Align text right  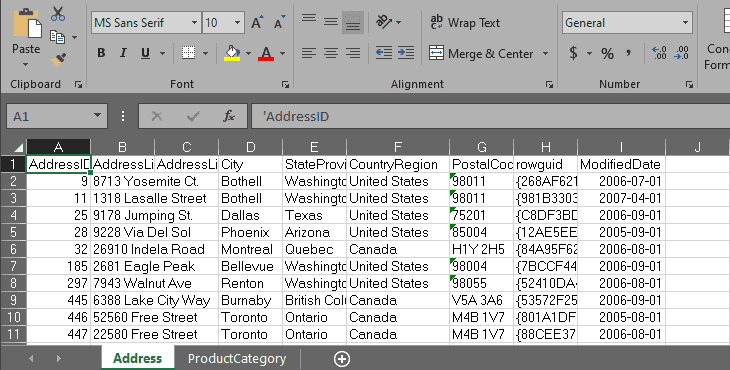(x=353, y=53)
